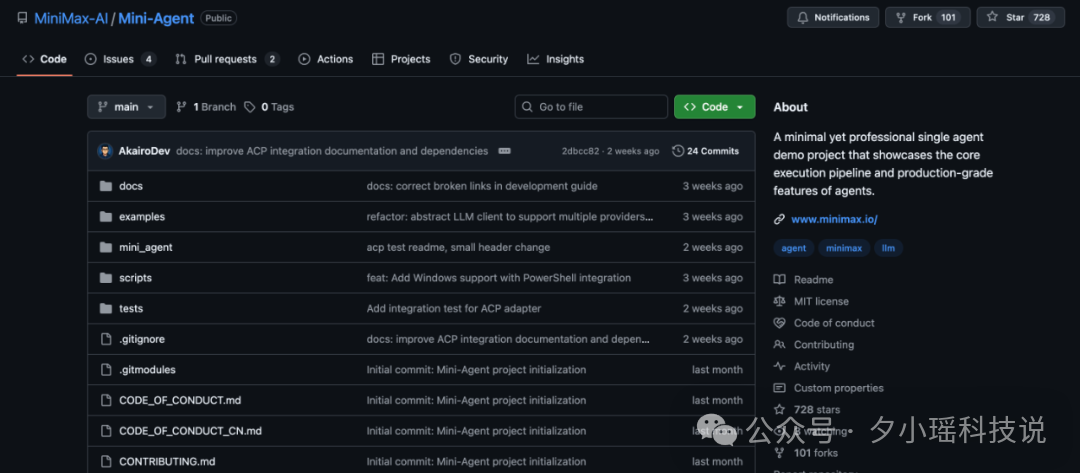Switch to the Projects tab
1080x473 pixels.
point(401,59)
